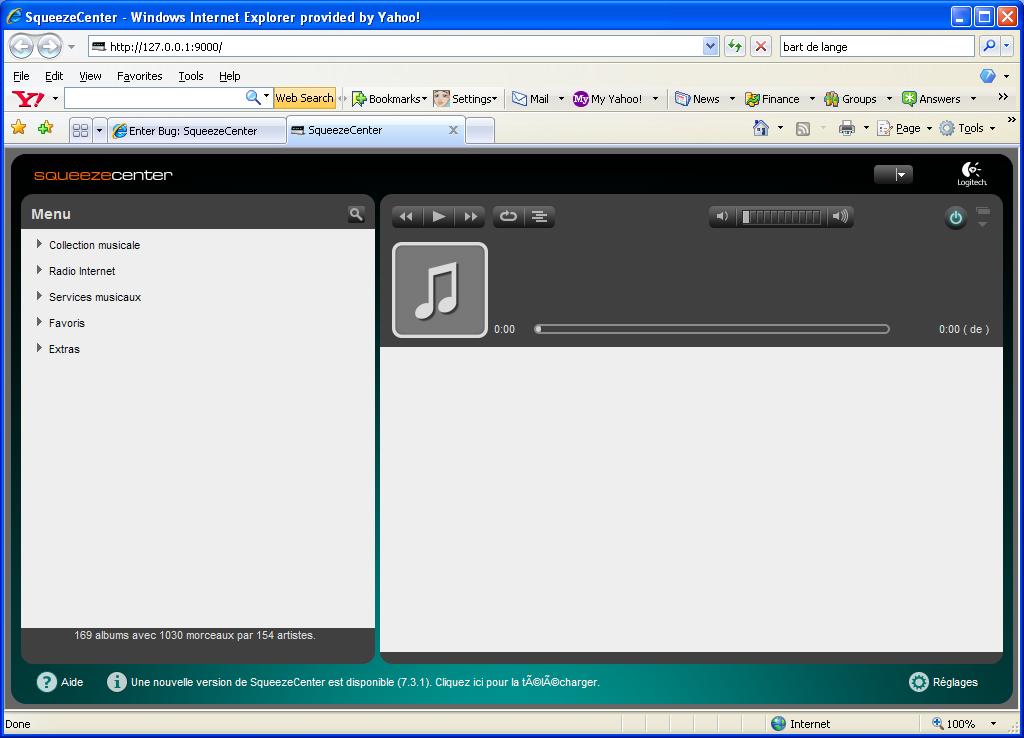Image resolution: width=1024 pixels, height=738 pixels.
Task: Click the volume up speaker icon
Action: pyautogui.click(x=840, y=217)
